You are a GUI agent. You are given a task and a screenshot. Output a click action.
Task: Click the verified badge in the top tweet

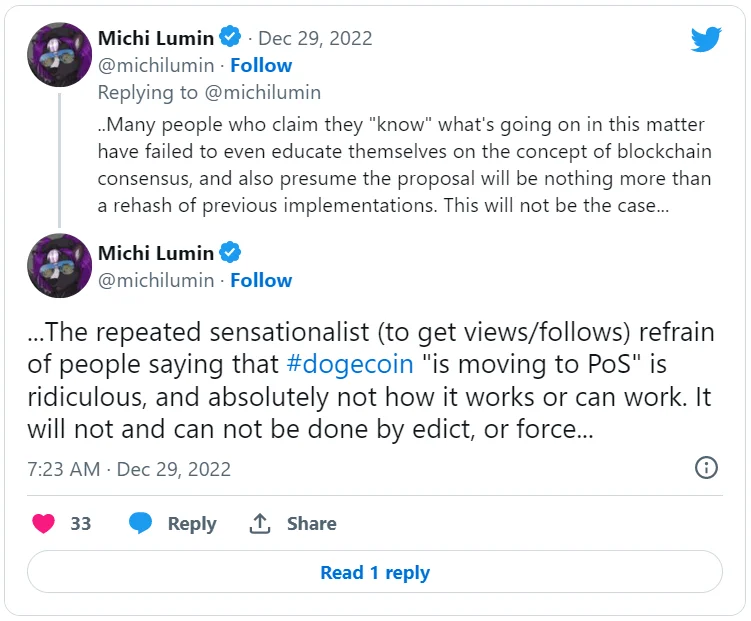coord(230,38)
